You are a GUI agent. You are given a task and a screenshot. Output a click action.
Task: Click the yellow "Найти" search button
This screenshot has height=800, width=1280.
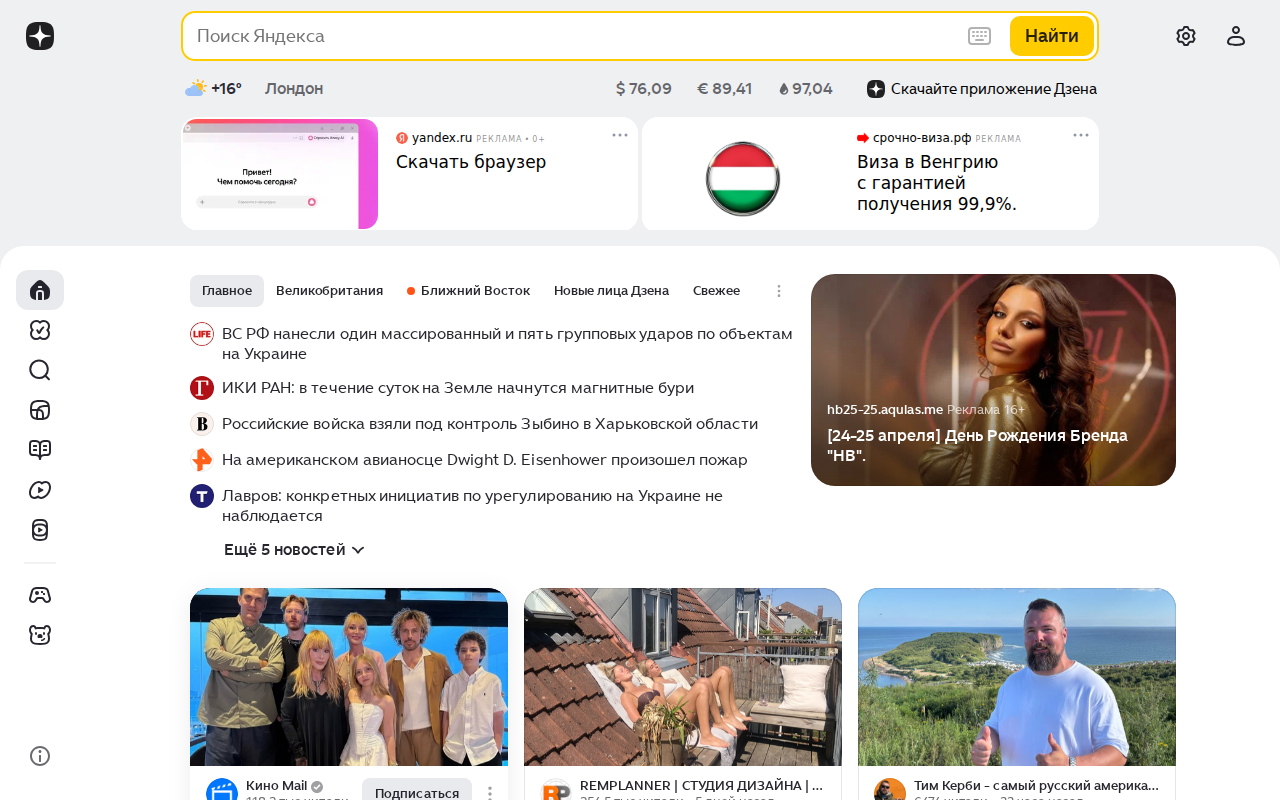click(1052, 36)
